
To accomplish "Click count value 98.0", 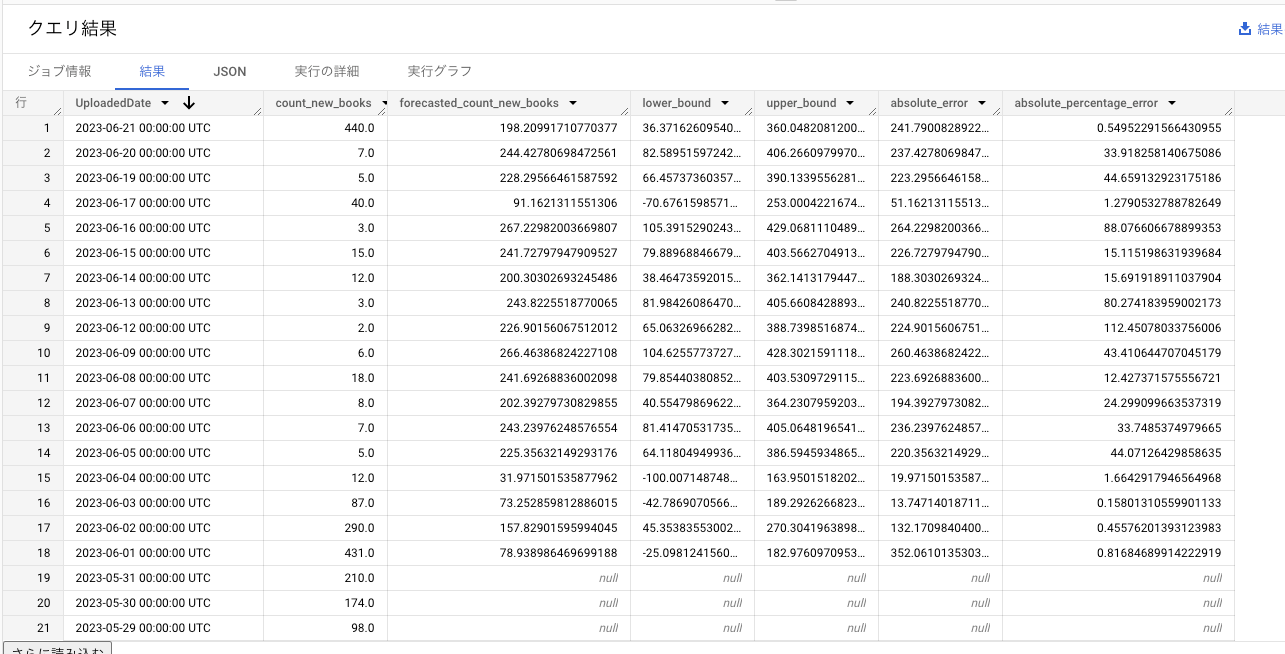I will pos(362,628).
